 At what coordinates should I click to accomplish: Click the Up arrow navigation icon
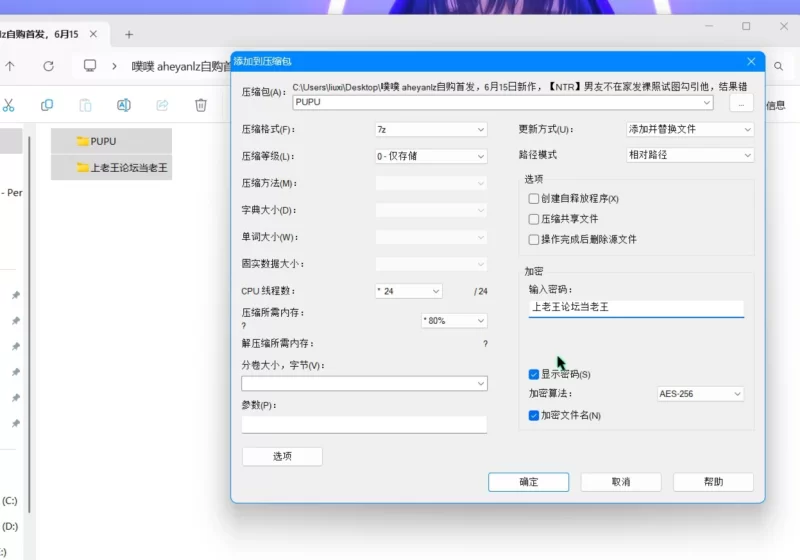tap(10, 66)
